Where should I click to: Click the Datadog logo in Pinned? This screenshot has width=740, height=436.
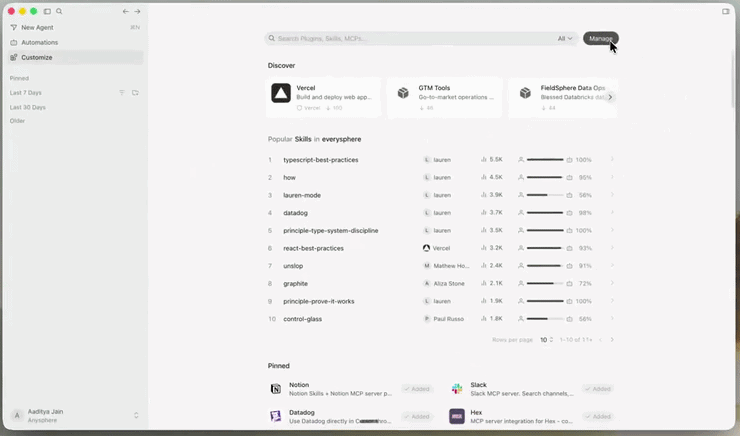pyautogui.click(x=276, y=416)
